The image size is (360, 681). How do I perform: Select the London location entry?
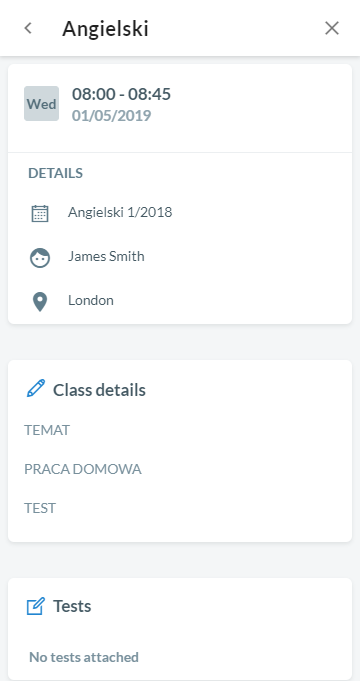[91, 301]
